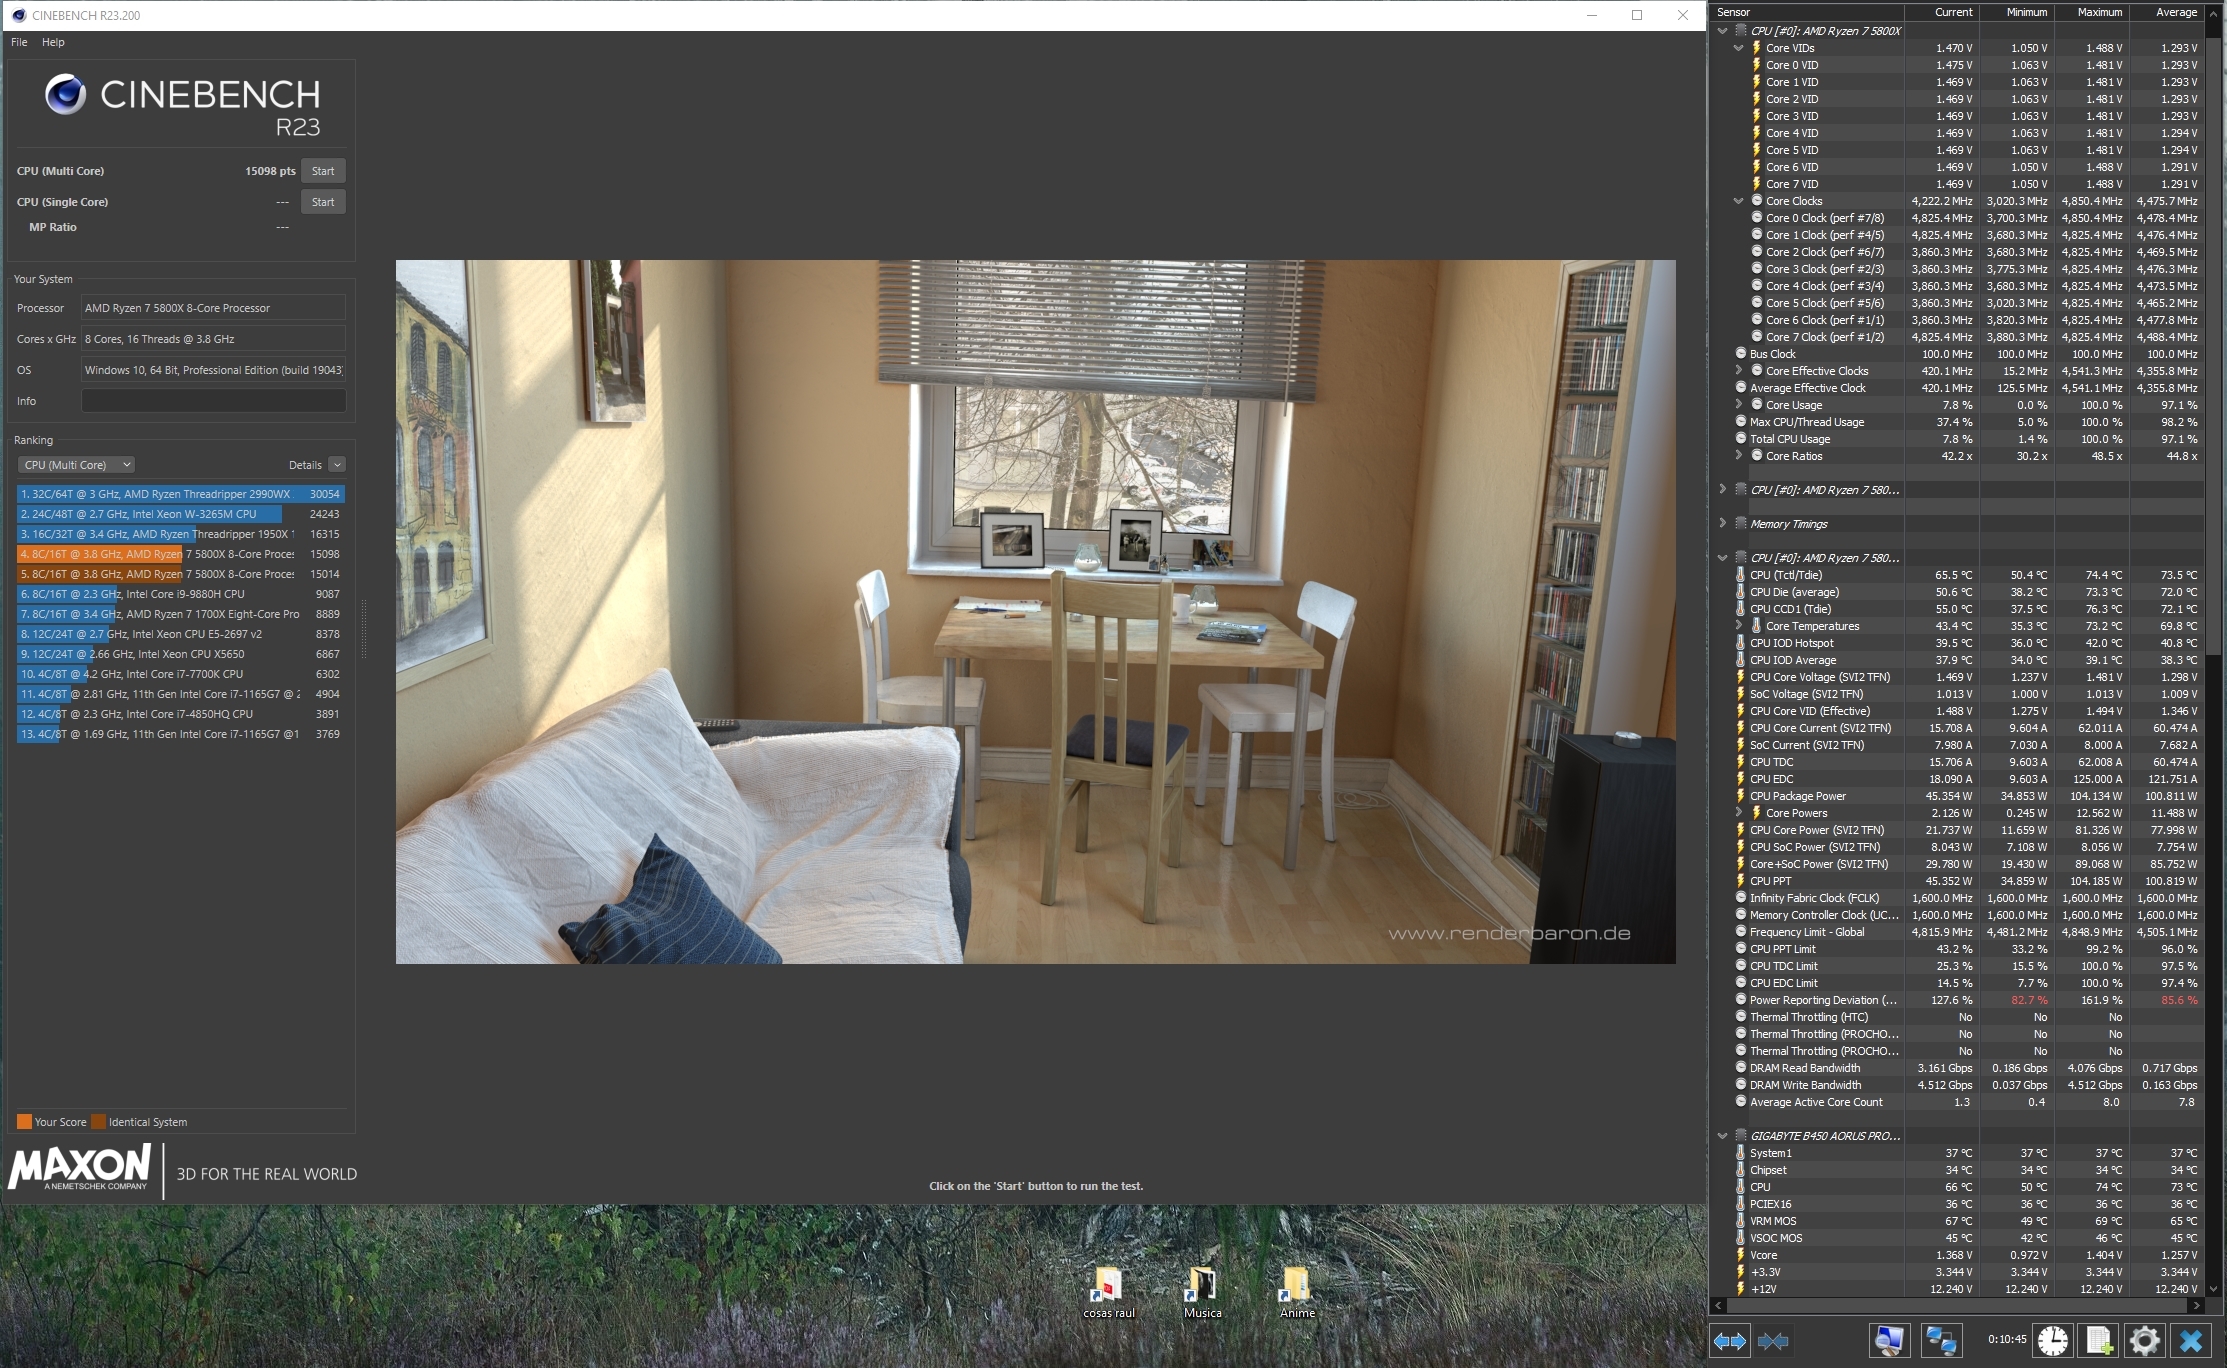Screen dimensions: 2227x1368
Task: Toggle the ranking Details arrow button
Action: [x=337, y=465]
